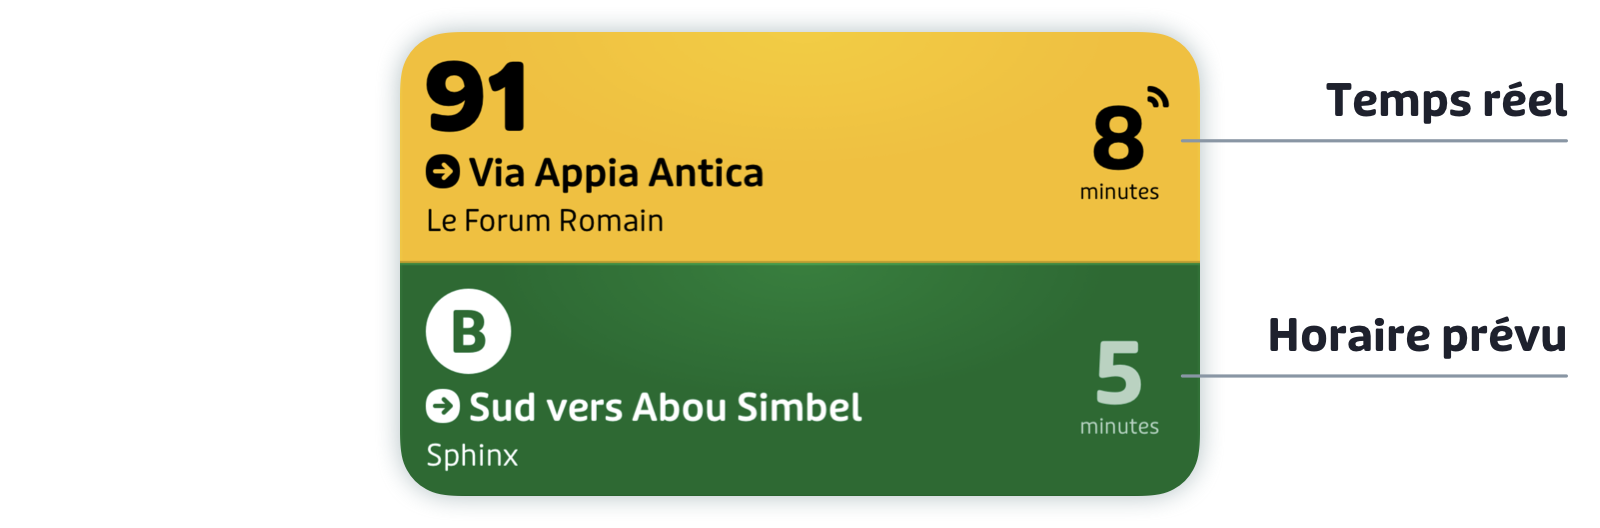Select the white circle B line badge

point(468,331)
